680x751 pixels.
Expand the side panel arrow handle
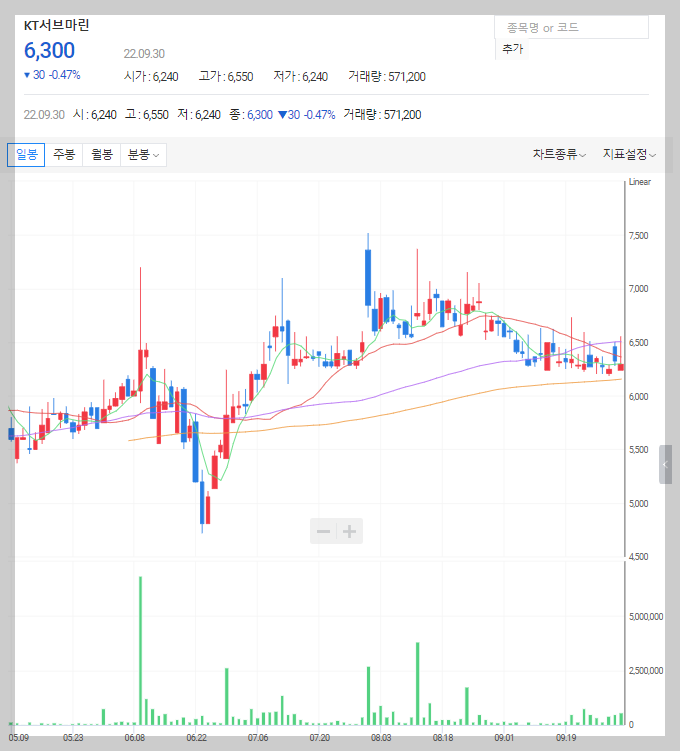665,464
